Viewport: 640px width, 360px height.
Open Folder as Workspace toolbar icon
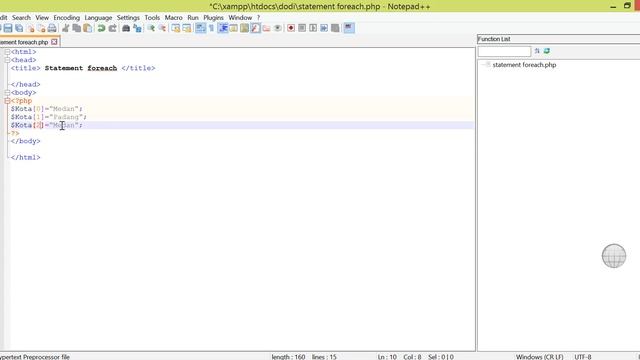pos(267,28)
